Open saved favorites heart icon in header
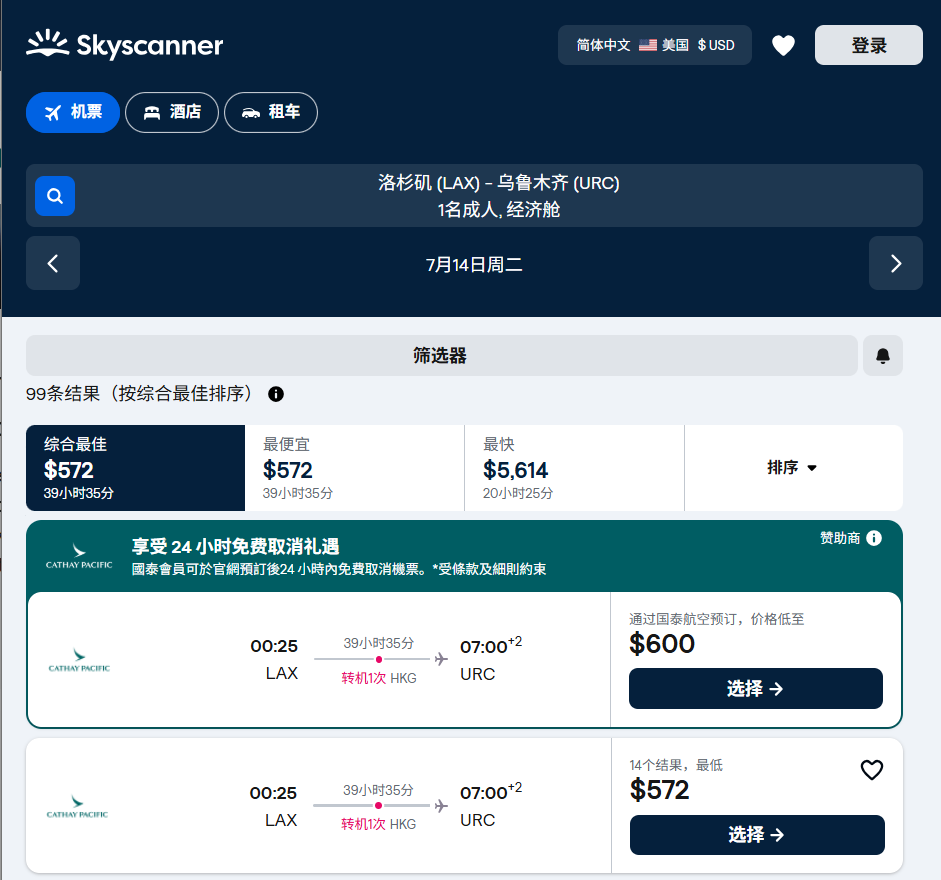The image size is (941, 880). [783, 45]
